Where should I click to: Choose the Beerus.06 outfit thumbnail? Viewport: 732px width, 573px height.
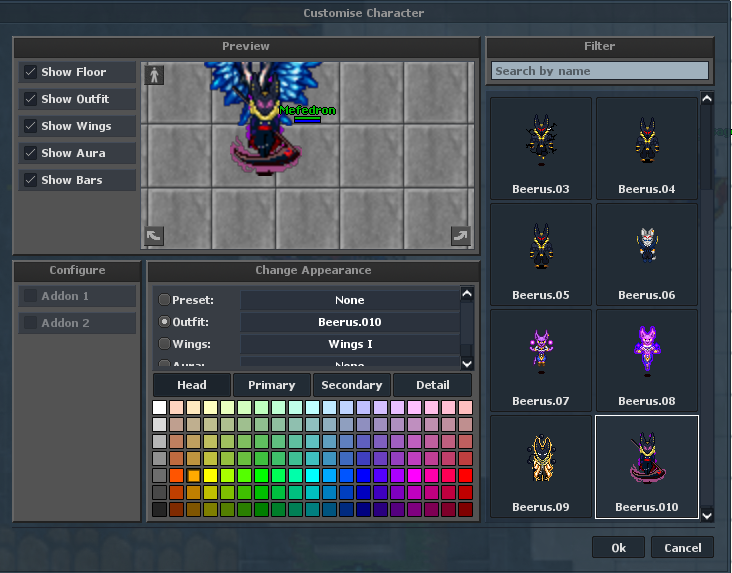click(647, 255)
